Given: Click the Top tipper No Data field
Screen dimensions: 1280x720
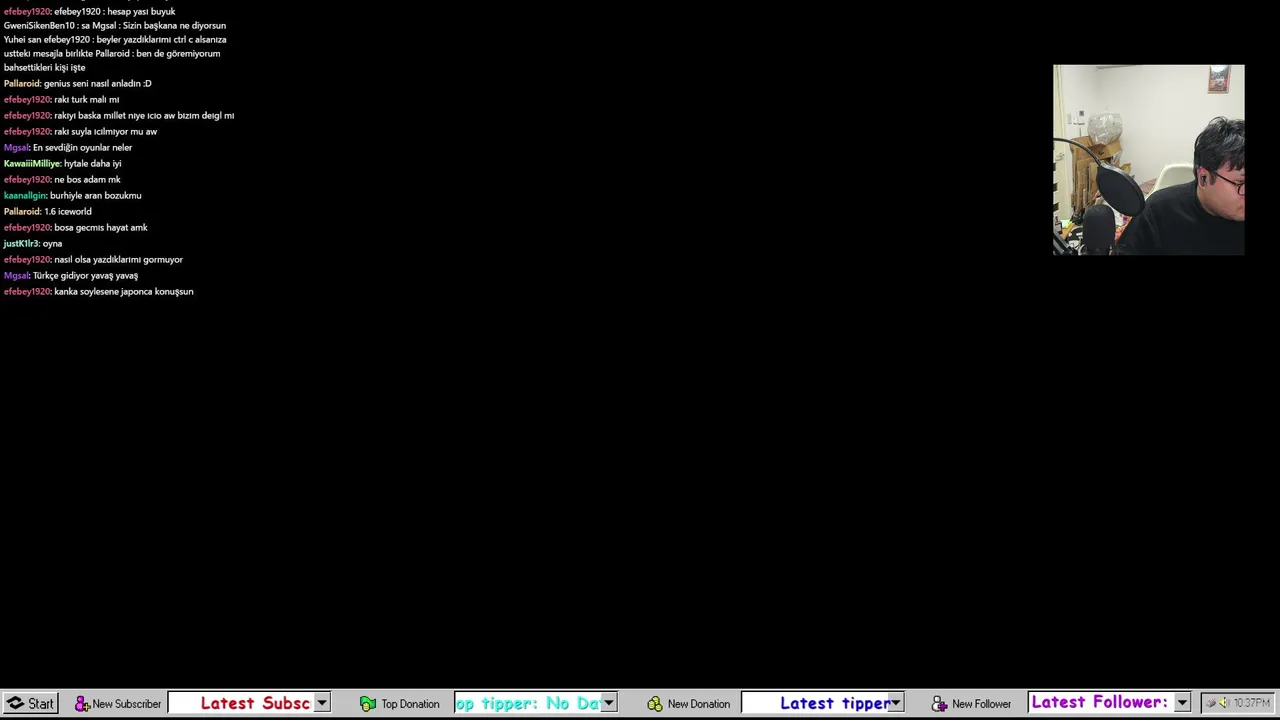Looking at the screenshot, I should tap(527, 703).
